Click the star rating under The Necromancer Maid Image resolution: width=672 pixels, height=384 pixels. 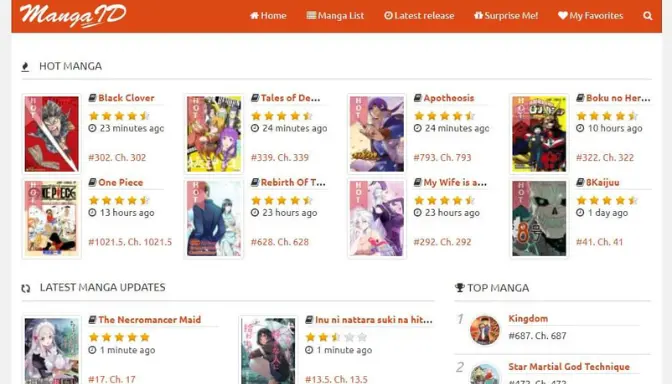(119, 337)
